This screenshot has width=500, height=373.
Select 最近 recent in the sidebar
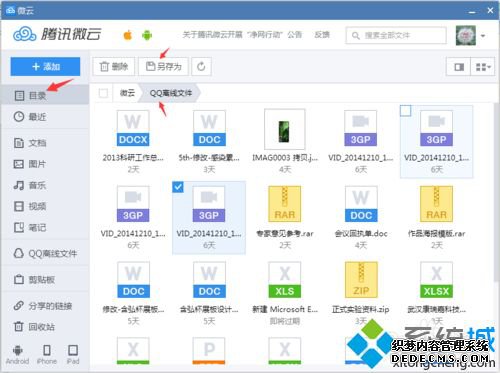point(45,117)
